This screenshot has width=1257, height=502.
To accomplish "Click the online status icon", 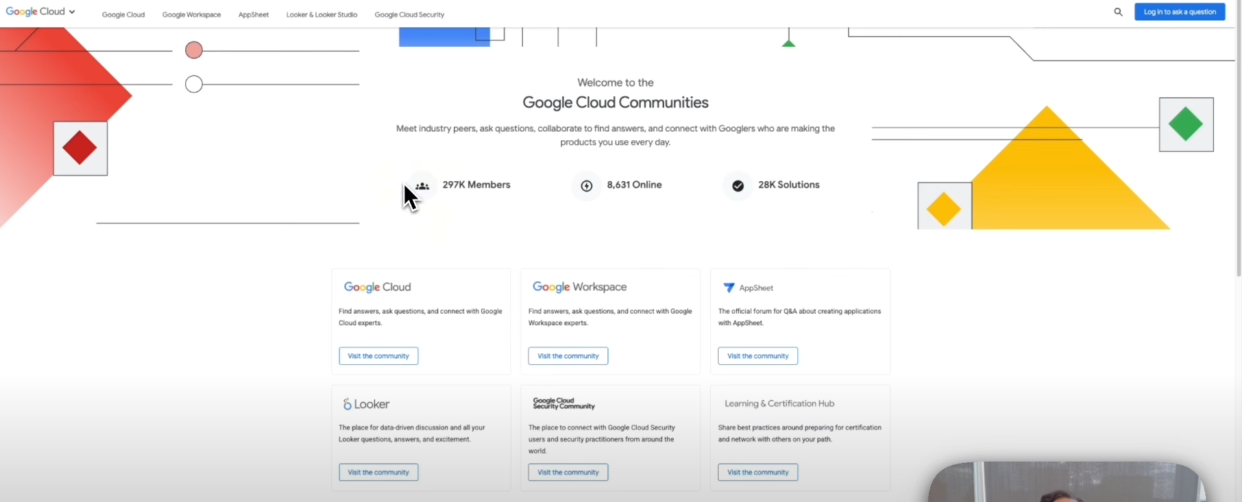I will coord(586,185).
